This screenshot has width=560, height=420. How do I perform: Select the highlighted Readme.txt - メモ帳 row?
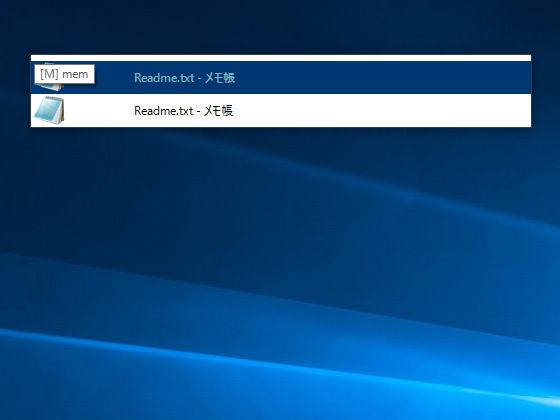click(281, 78)
